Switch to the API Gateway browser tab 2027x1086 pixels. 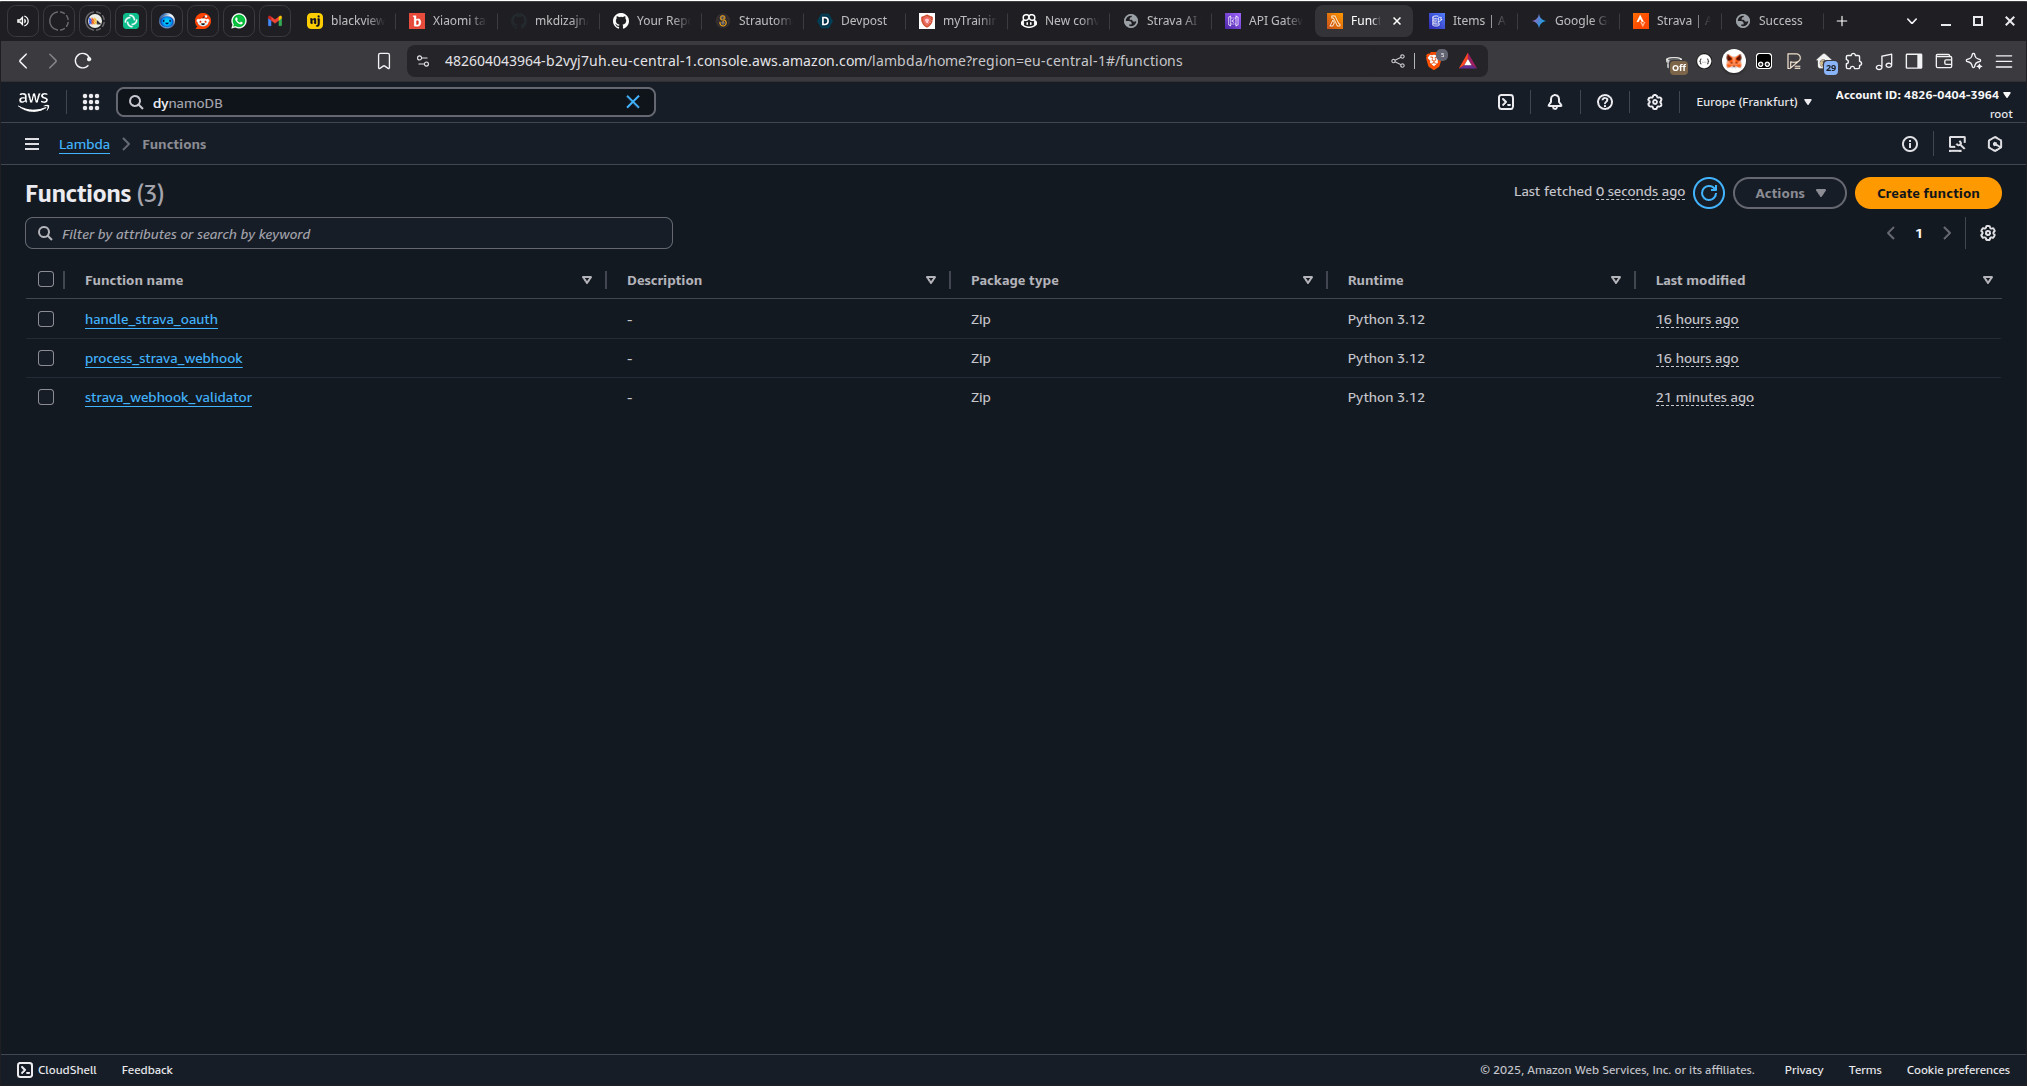(1265, 20)
